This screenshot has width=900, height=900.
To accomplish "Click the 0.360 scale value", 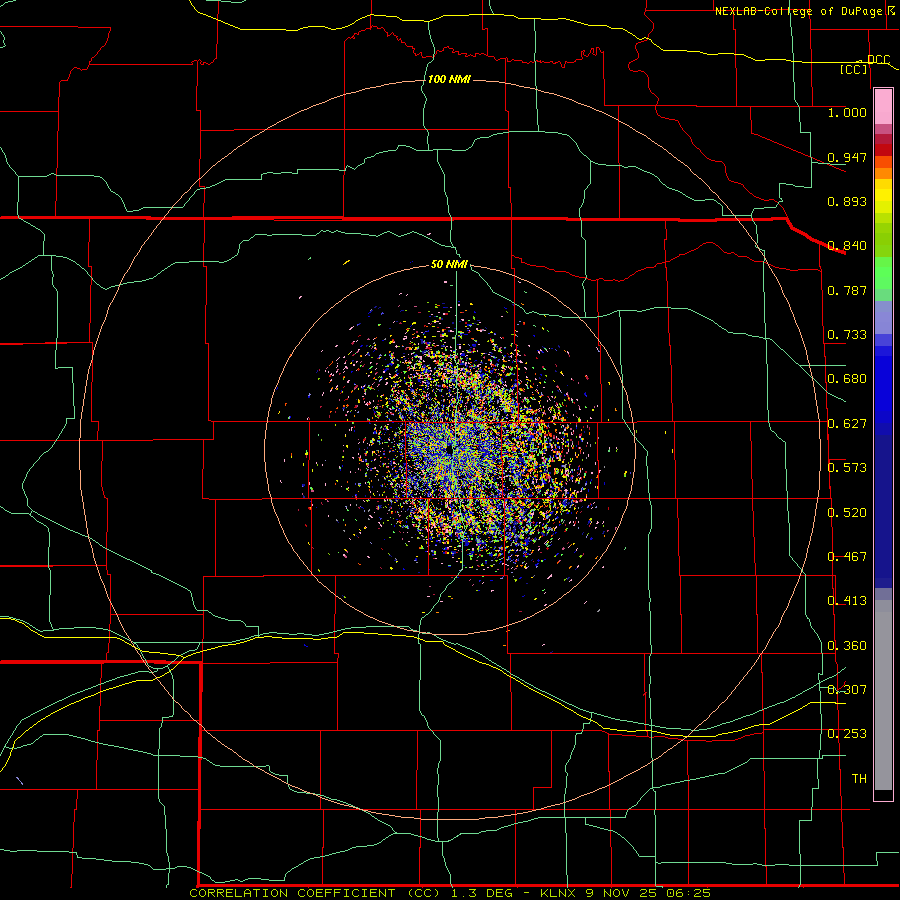I will click(847, 646).
